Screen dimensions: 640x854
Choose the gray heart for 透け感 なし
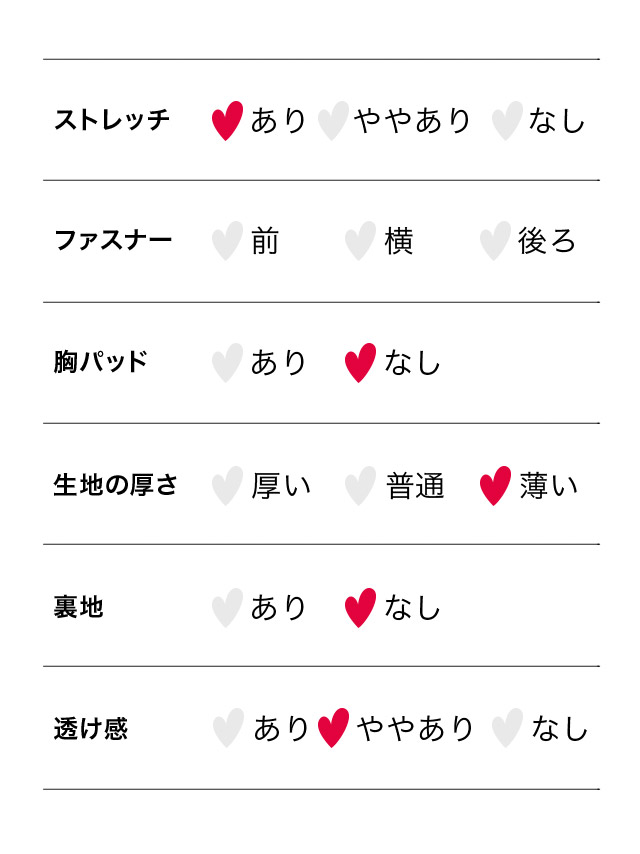pos(507,728)
